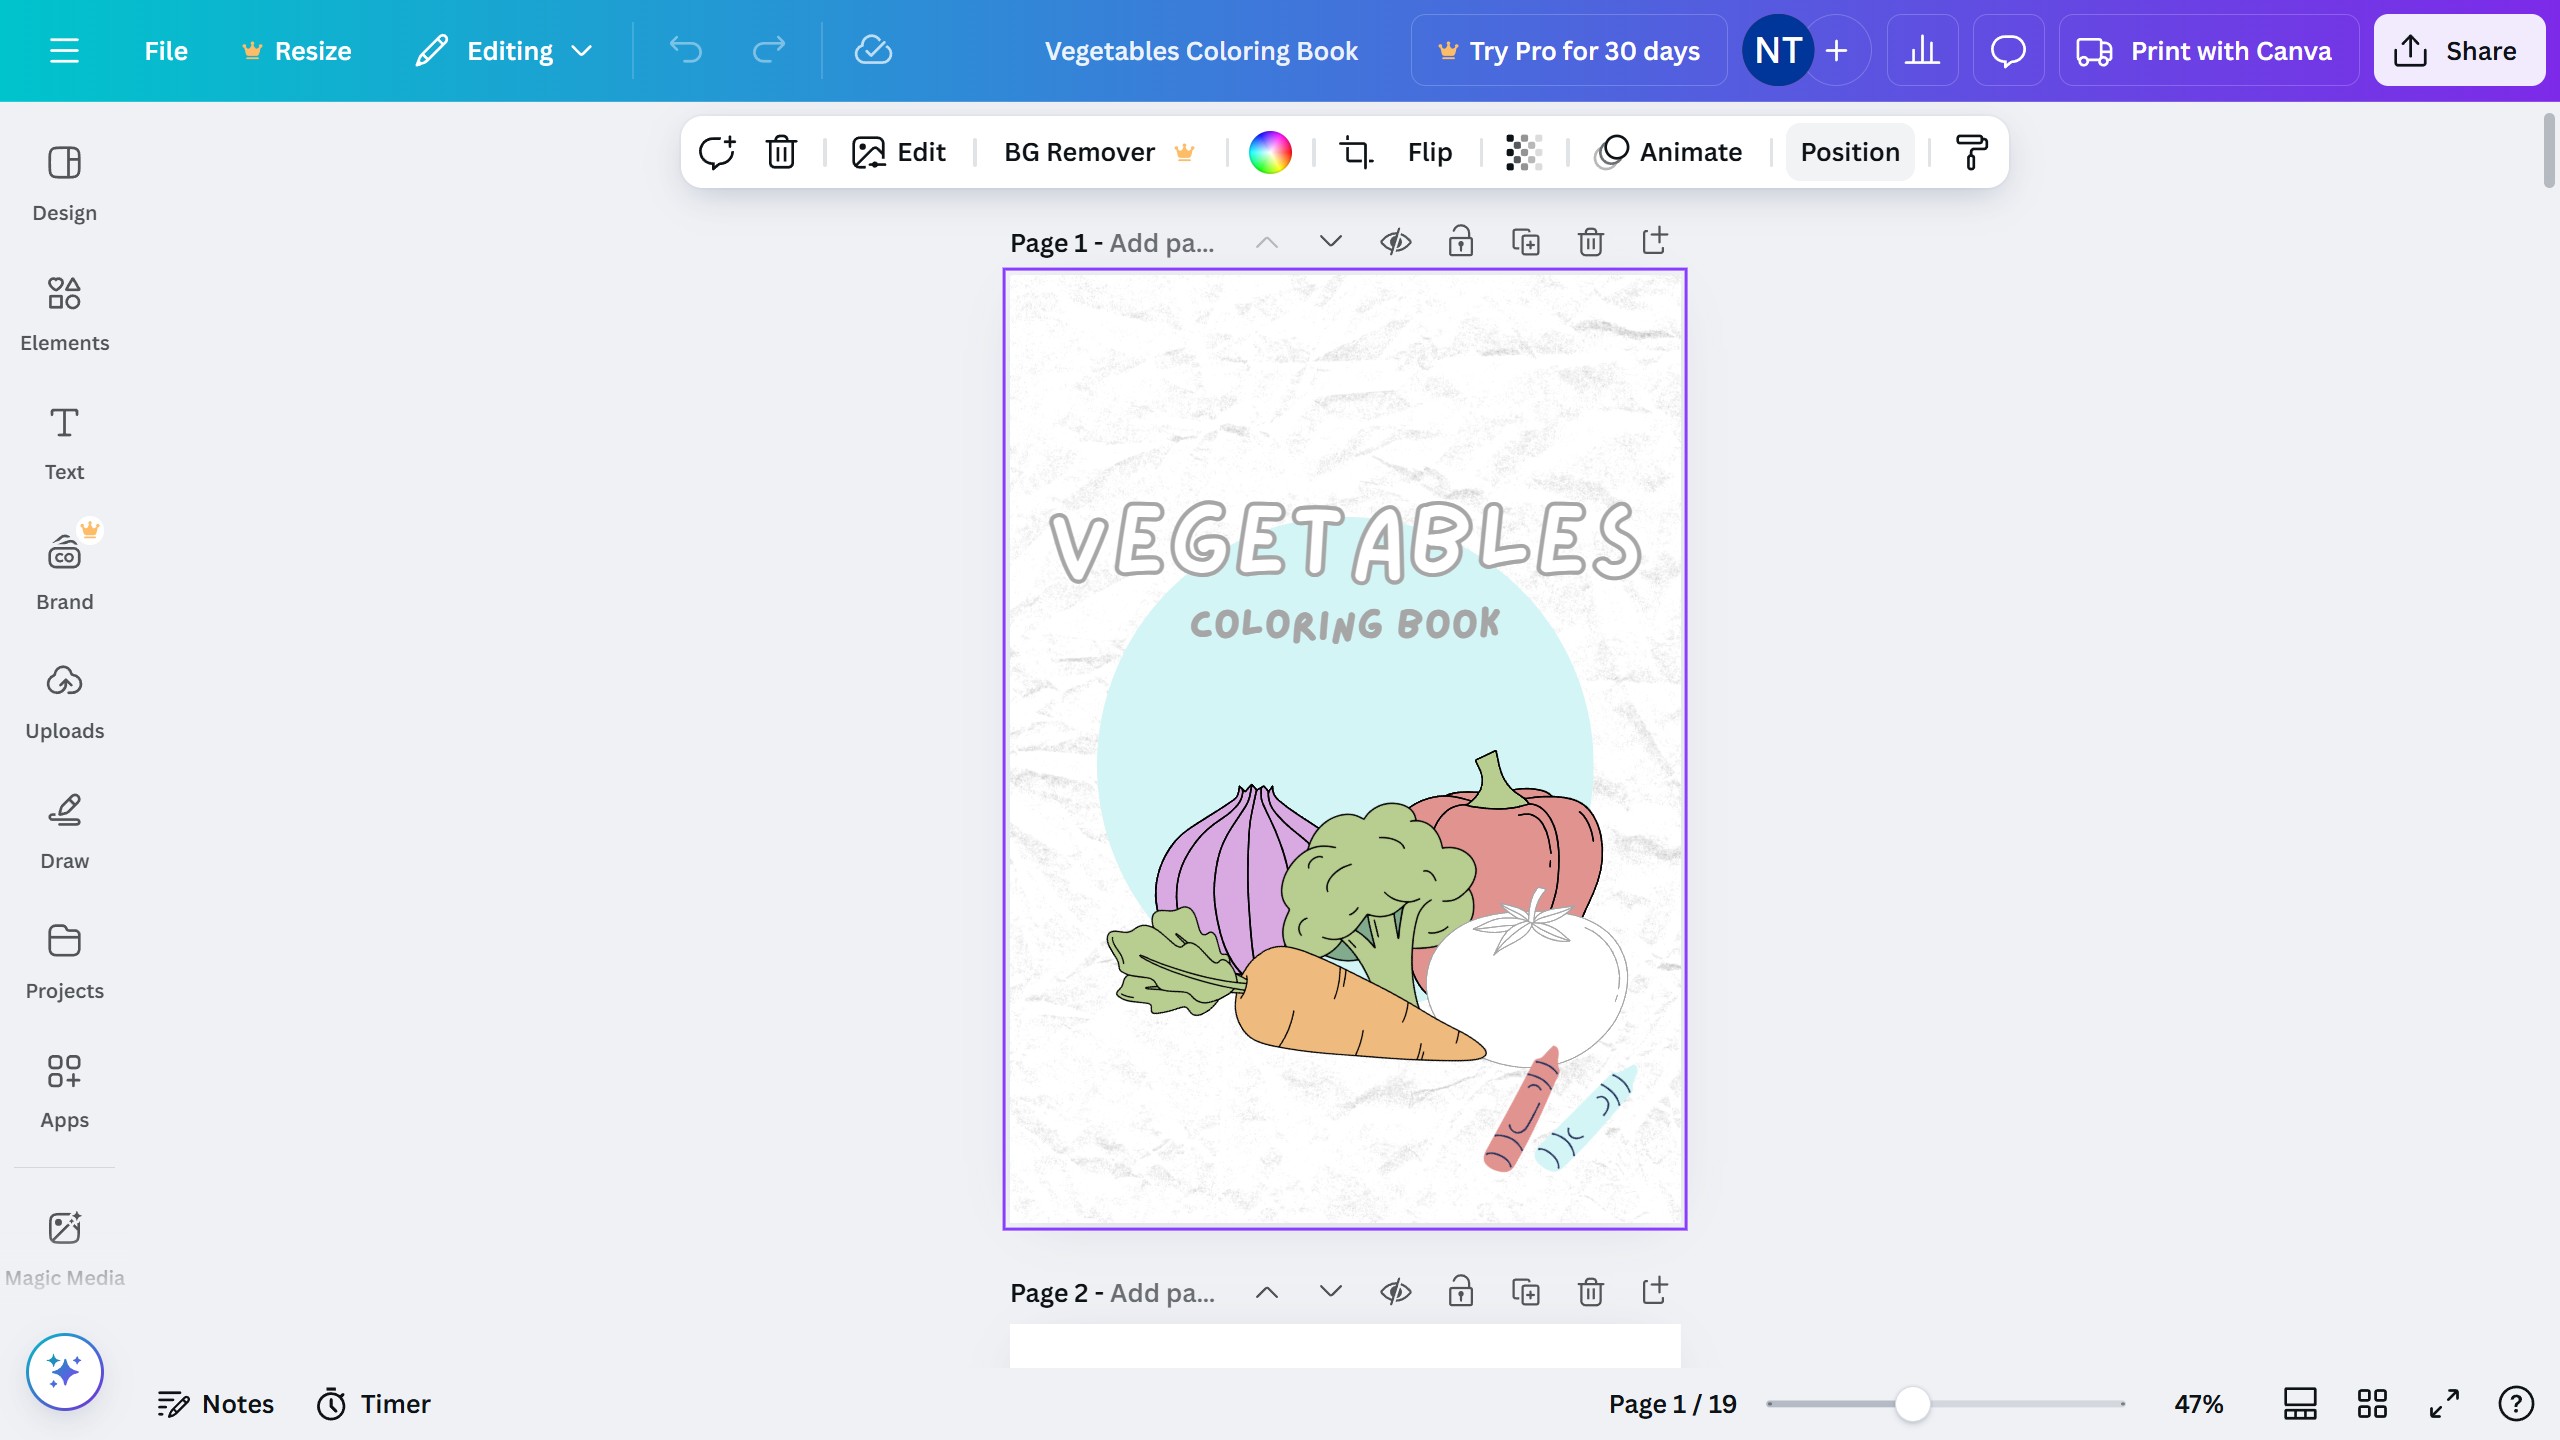Move Page 1 down with chevron arrow

pyautogui.click(x=1330, y=242)
